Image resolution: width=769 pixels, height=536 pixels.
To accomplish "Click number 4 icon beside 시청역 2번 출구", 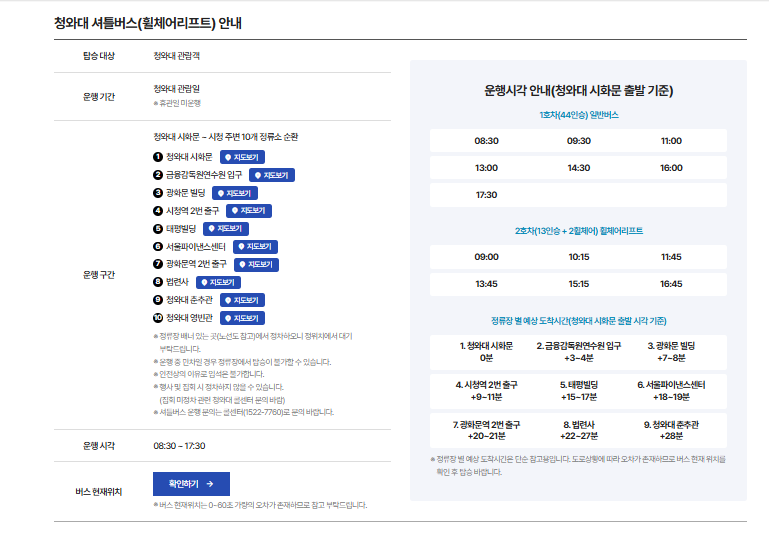I will tap(158, 210).
